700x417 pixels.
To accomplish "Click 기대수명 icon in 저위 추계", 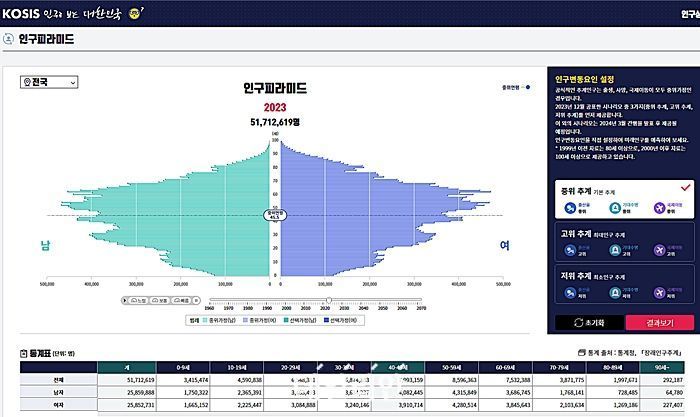I will point(615,291).
